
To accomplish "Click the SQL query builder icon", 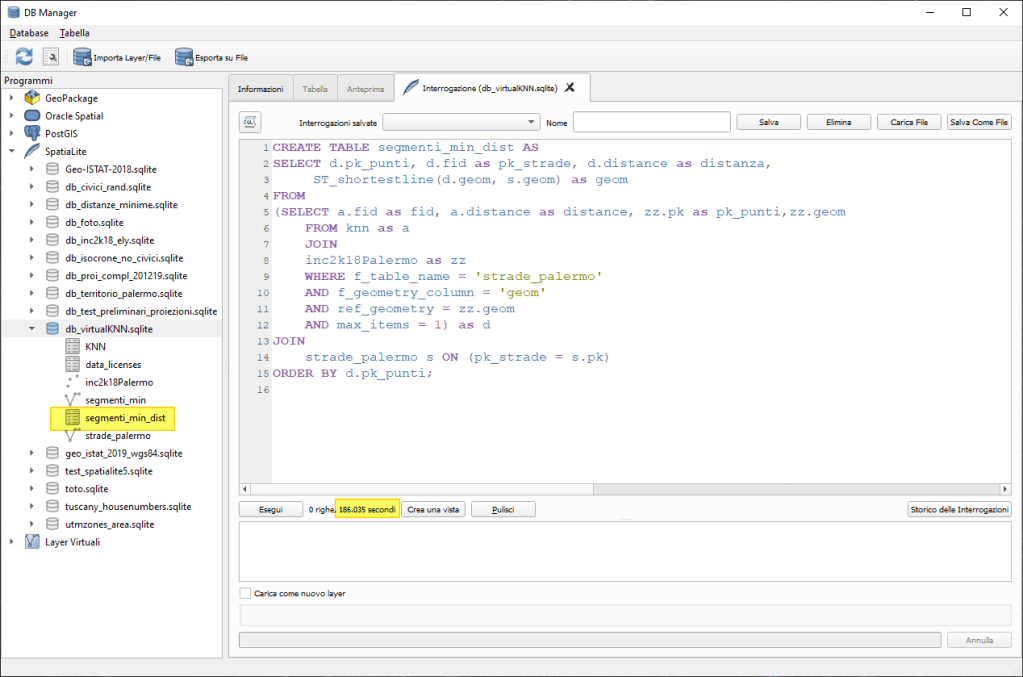I will point(250,122).
